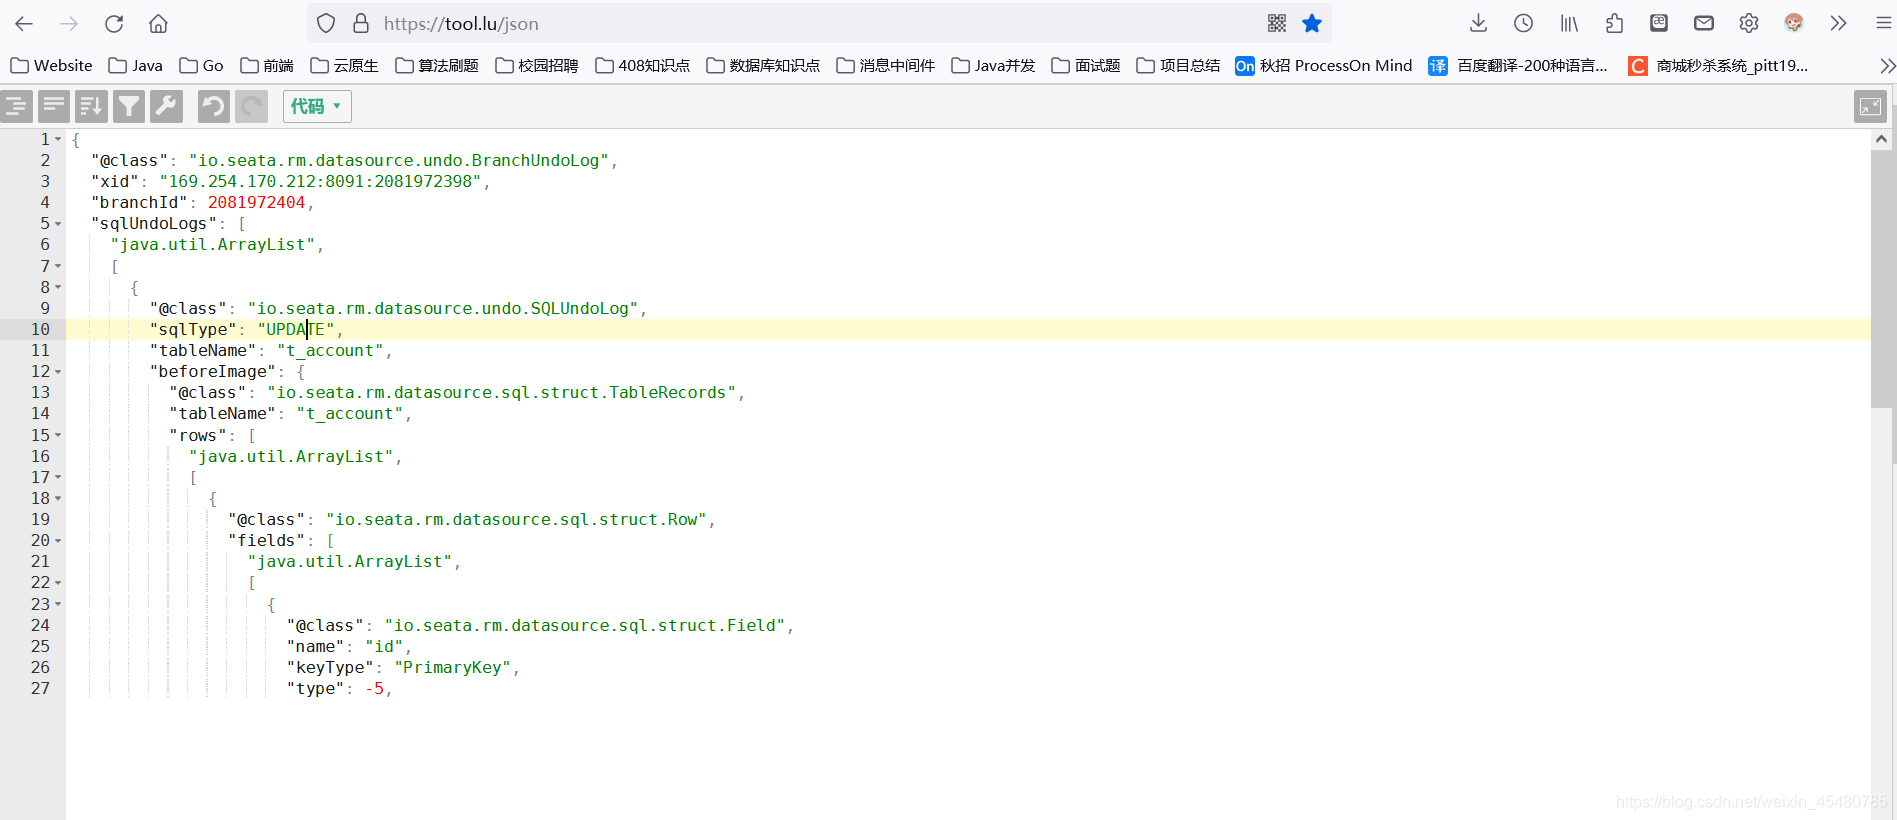Image resolution: width=1897 pixels, height=820 pixels.
Task: Click the xid value string
Action: 320,181
